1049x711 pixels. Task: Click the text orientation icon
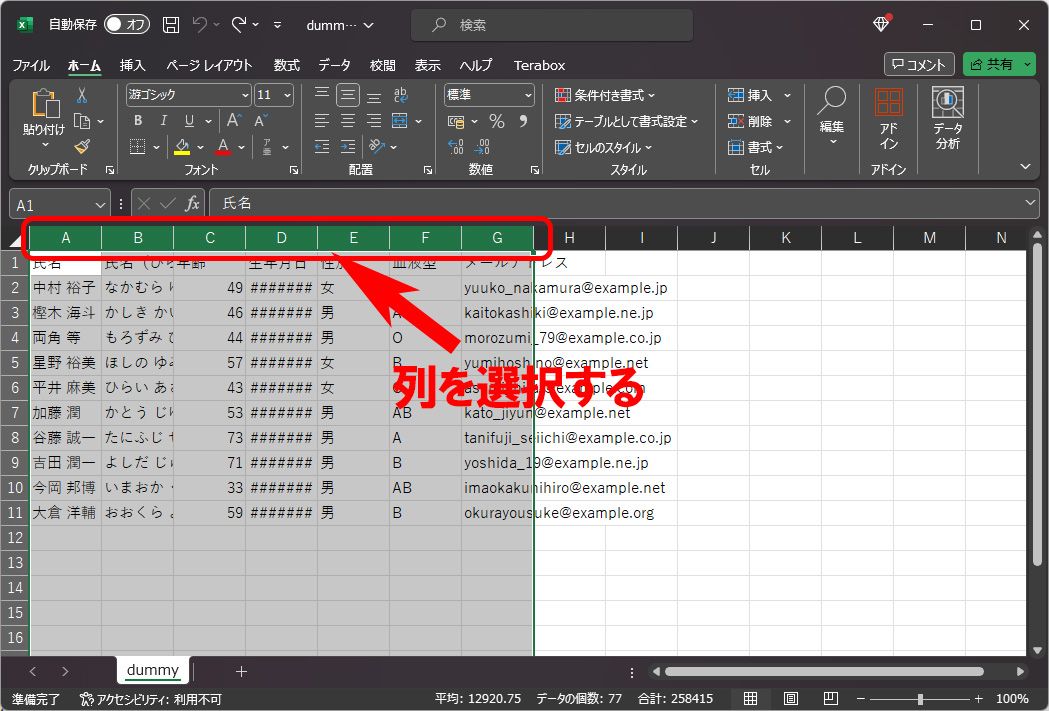pos(377,146)
